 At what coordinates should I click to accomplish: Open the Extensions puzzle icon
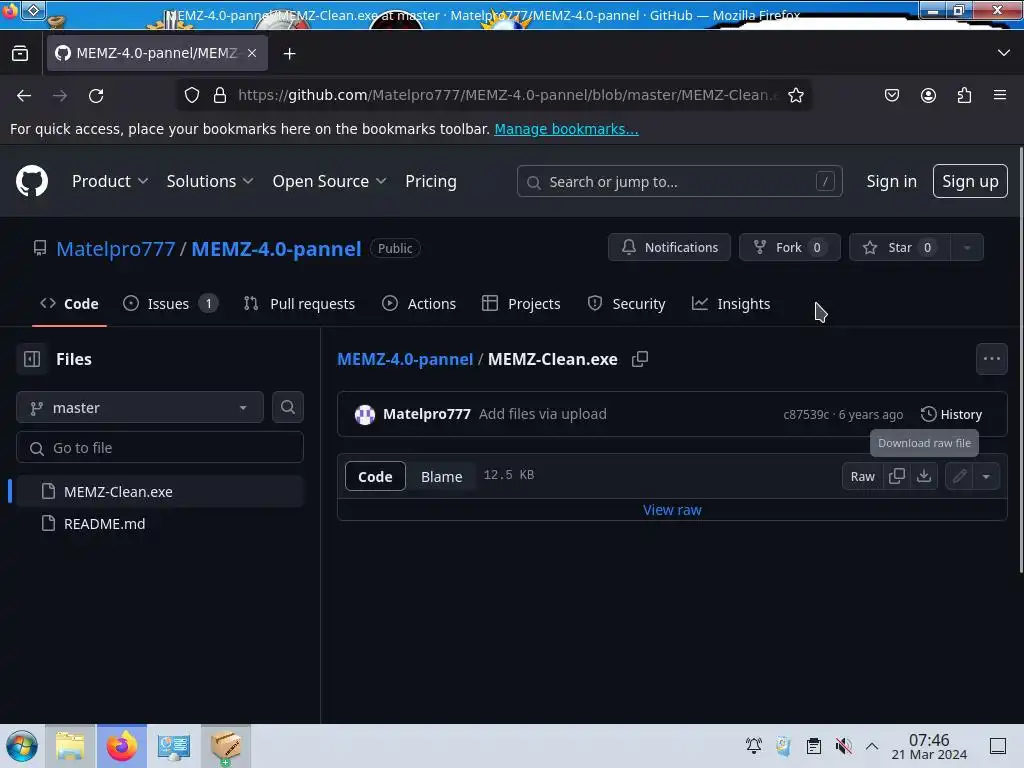point(964,95)
